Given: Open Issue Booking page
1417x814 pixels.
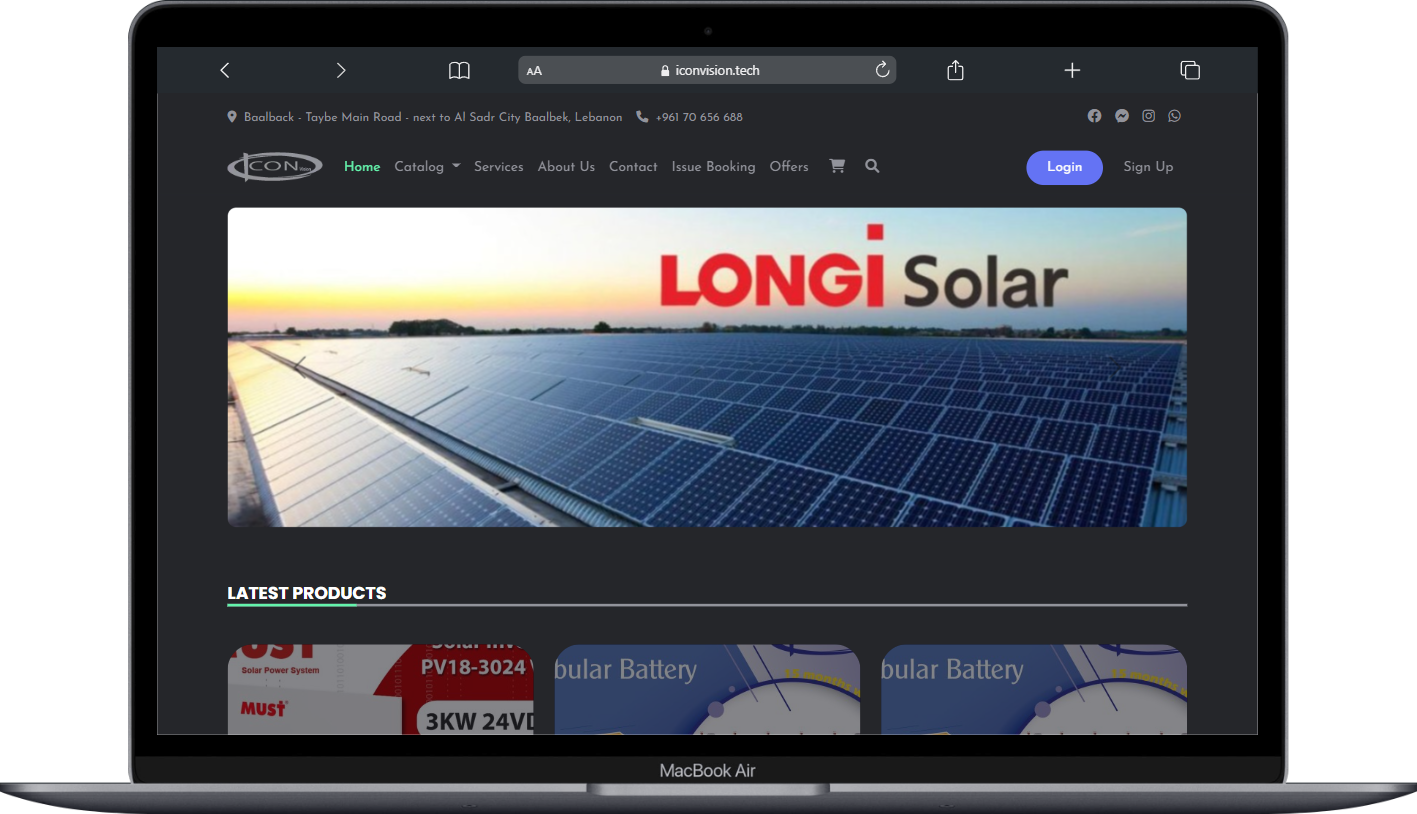Looking at the screenshot, I should [713, 167].
